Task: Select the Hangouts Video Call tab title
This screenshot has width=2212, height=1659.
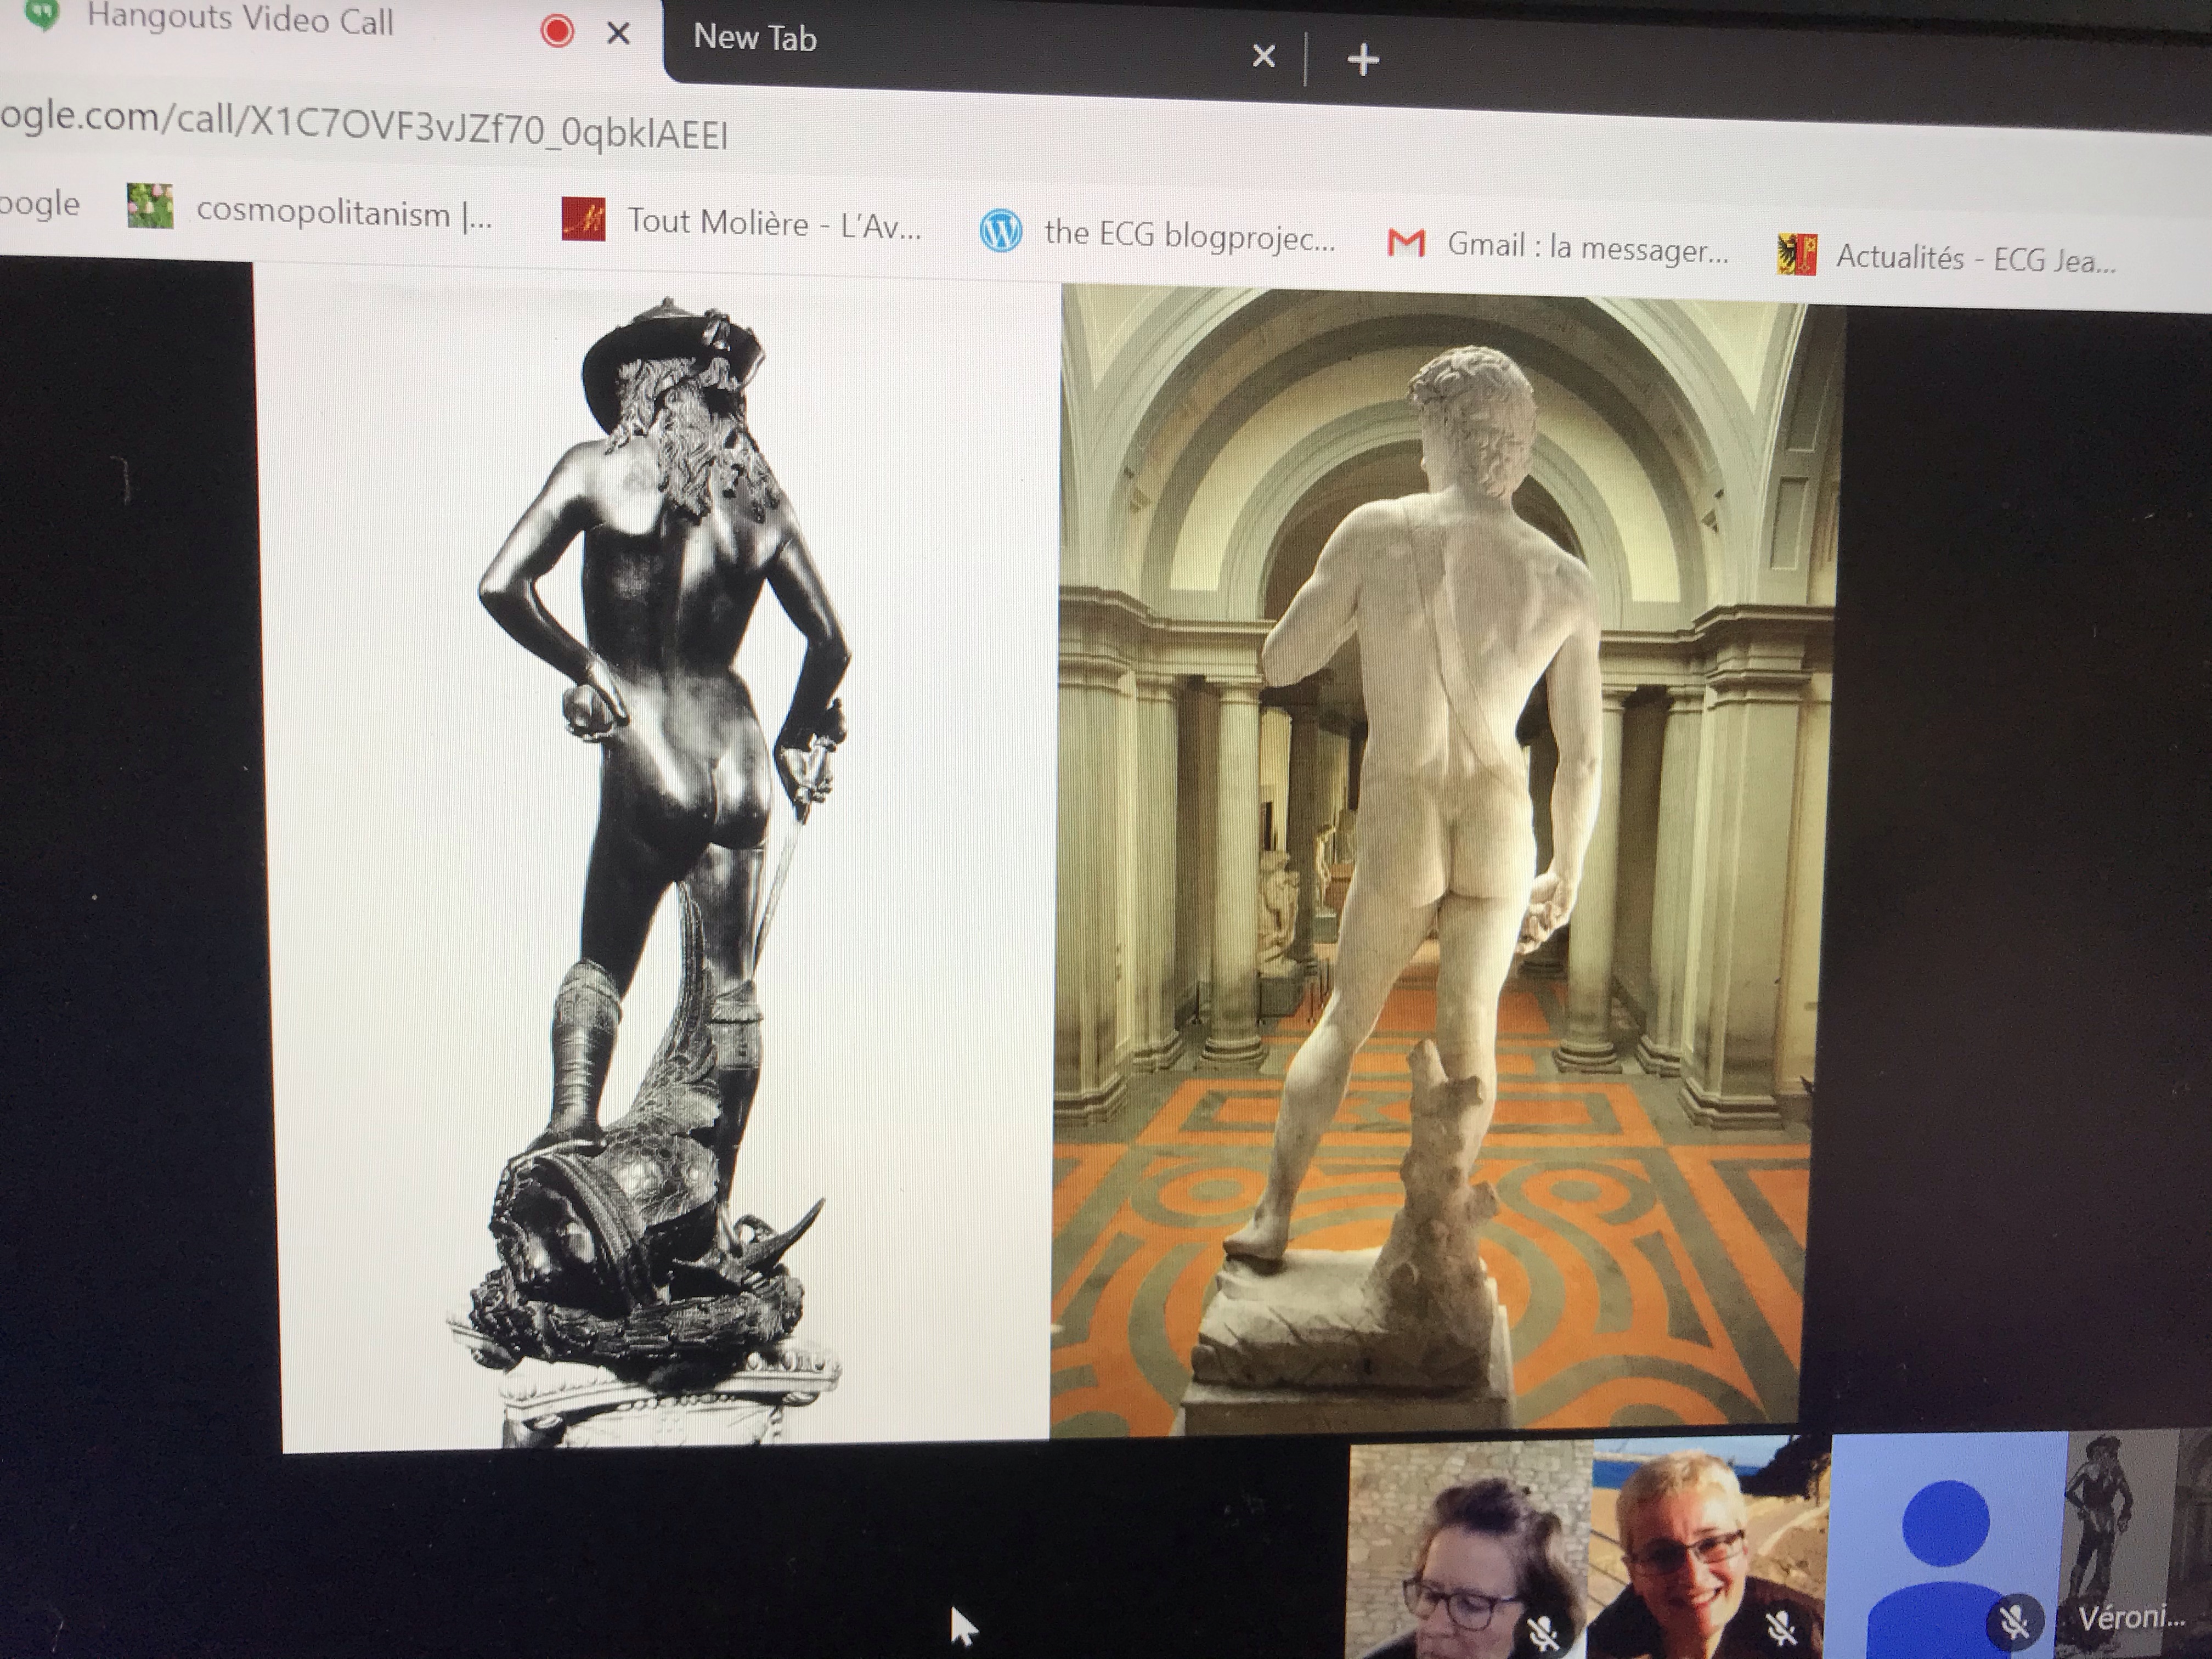Action: (240, 20)
